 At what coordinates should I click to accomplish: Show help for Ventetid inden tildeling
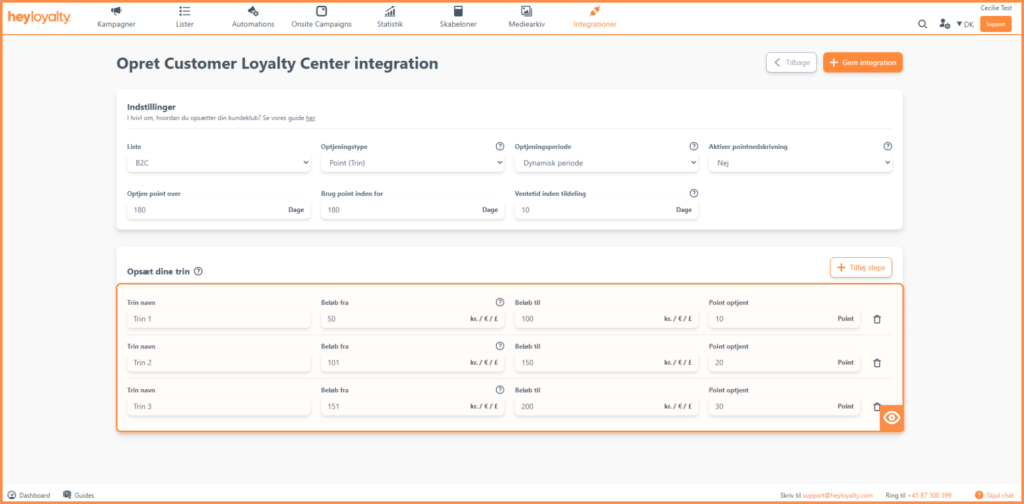[x=694, y=193]
